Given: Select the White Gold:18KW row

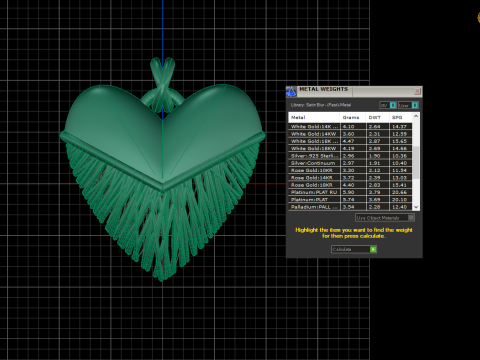Looking at the screenshot, I should click(x=350, y=148).
